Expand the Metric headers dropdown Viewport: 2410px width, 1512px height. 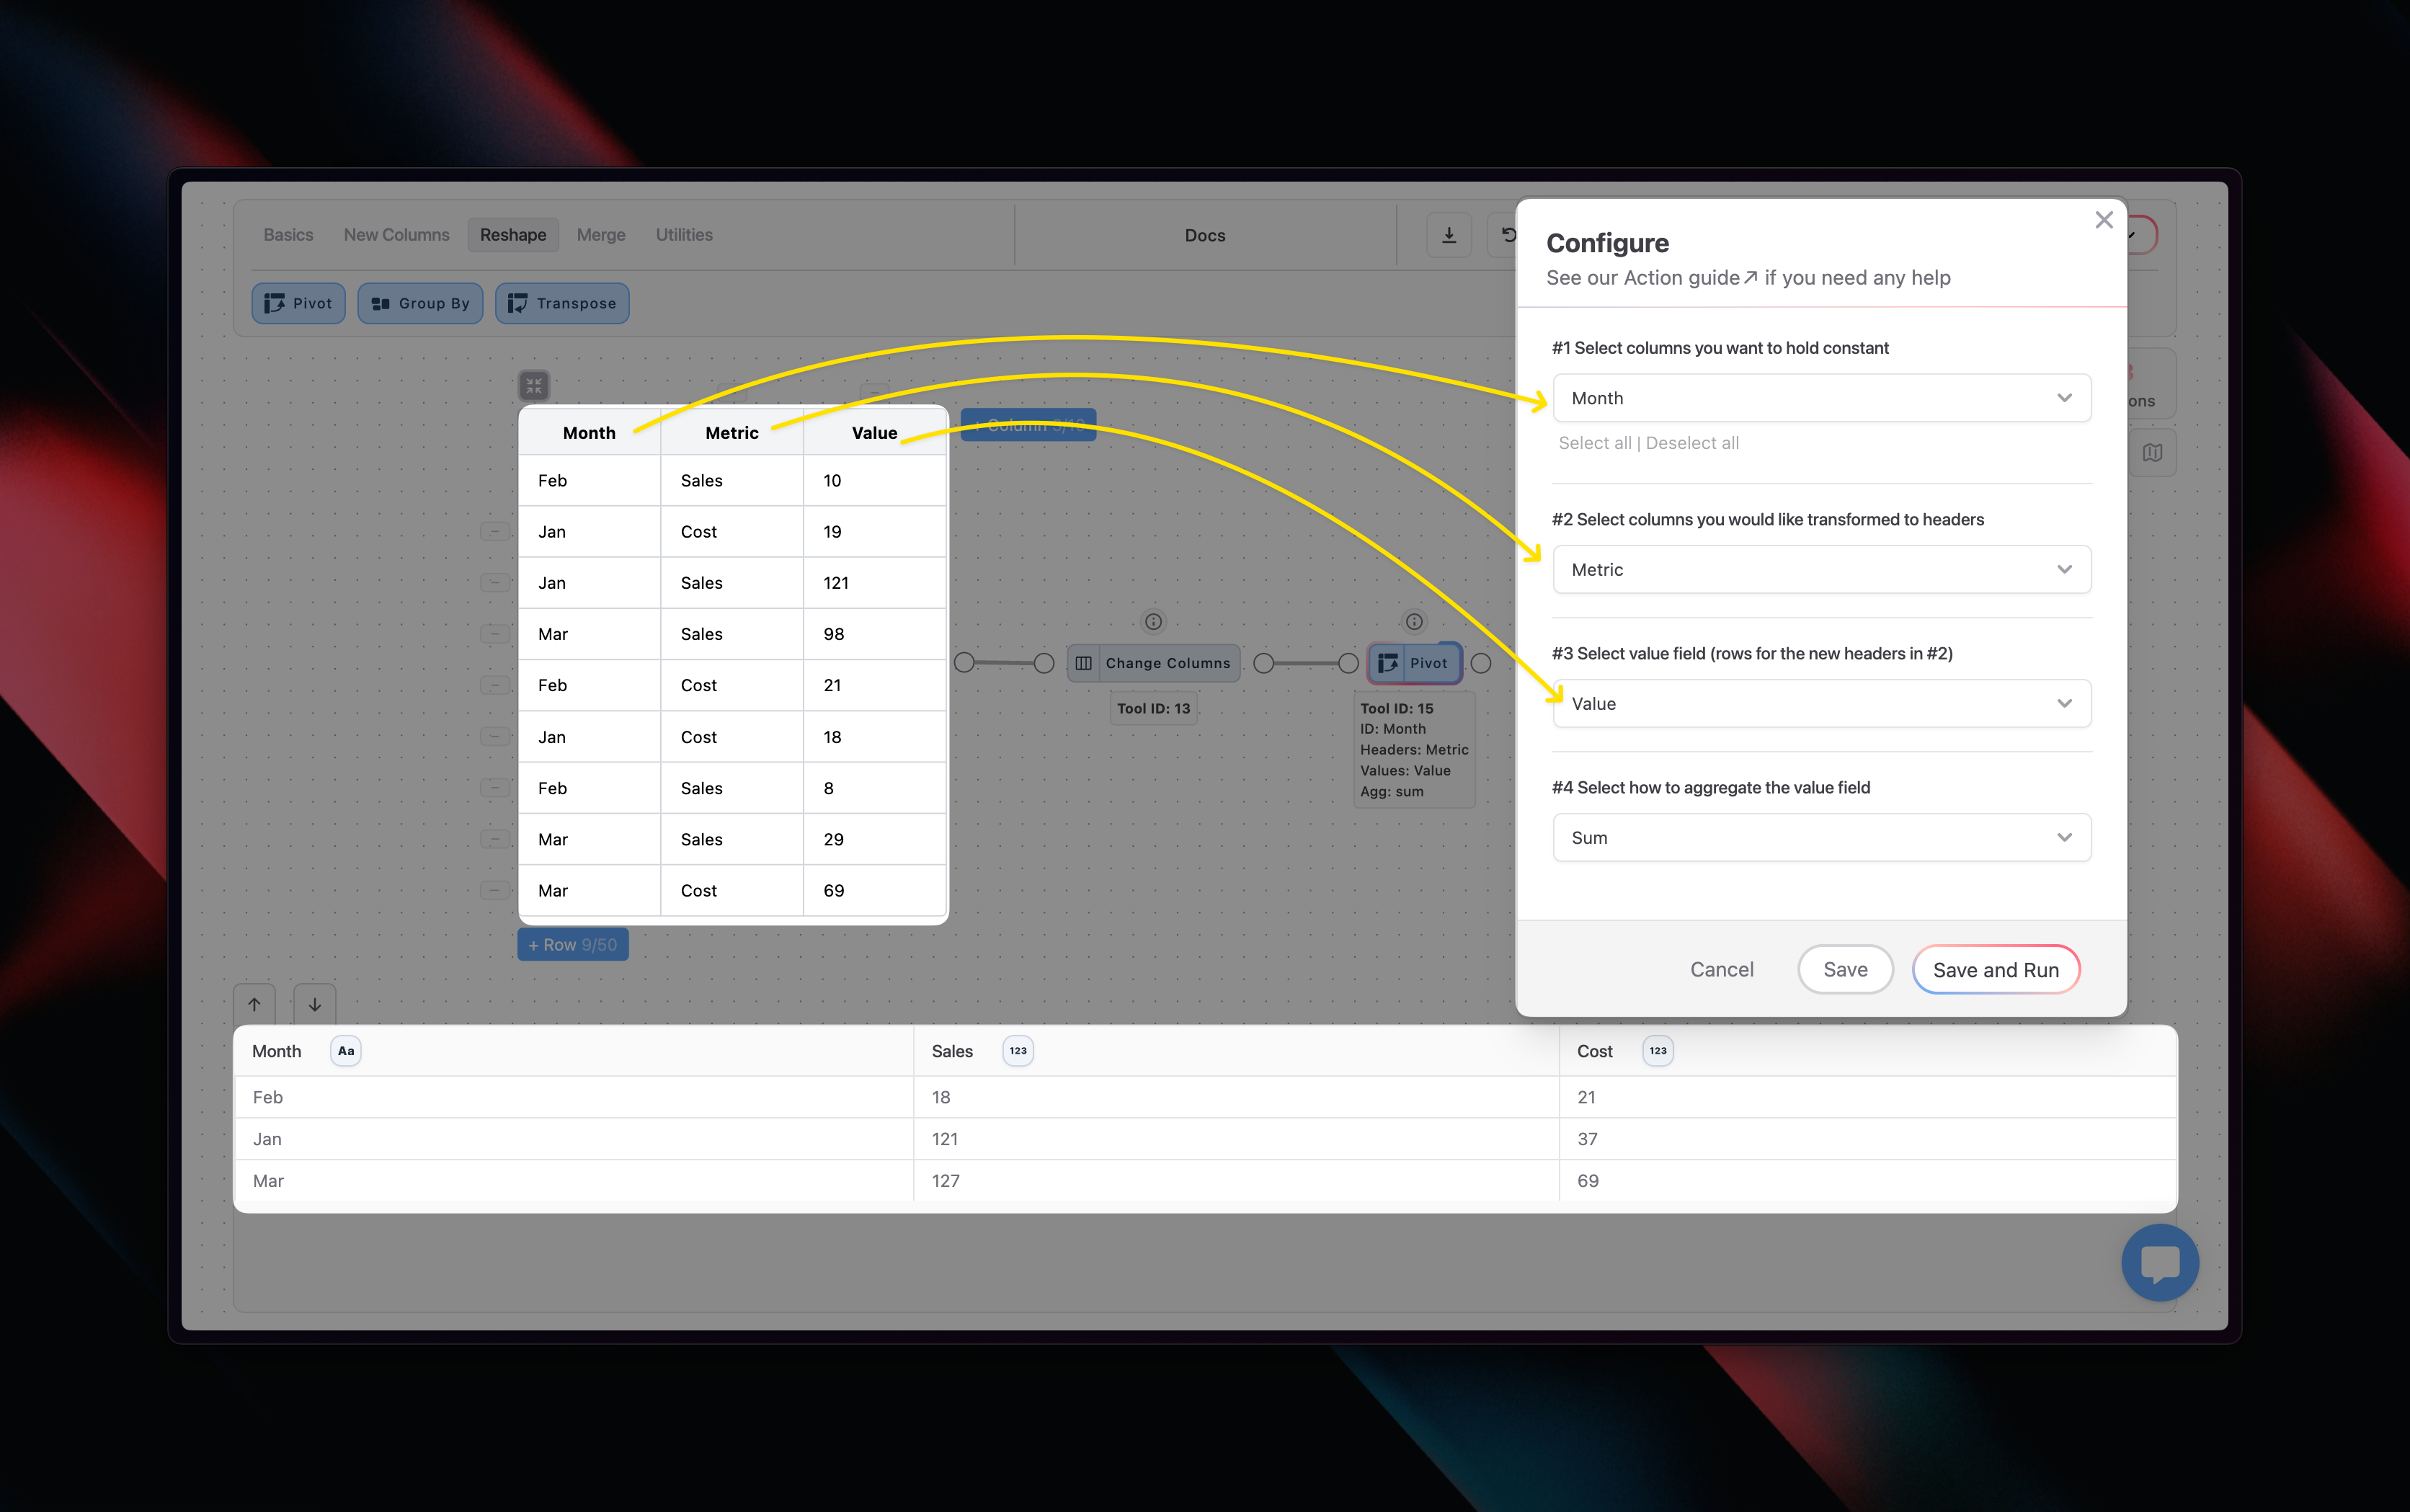tap(1821, 570)
